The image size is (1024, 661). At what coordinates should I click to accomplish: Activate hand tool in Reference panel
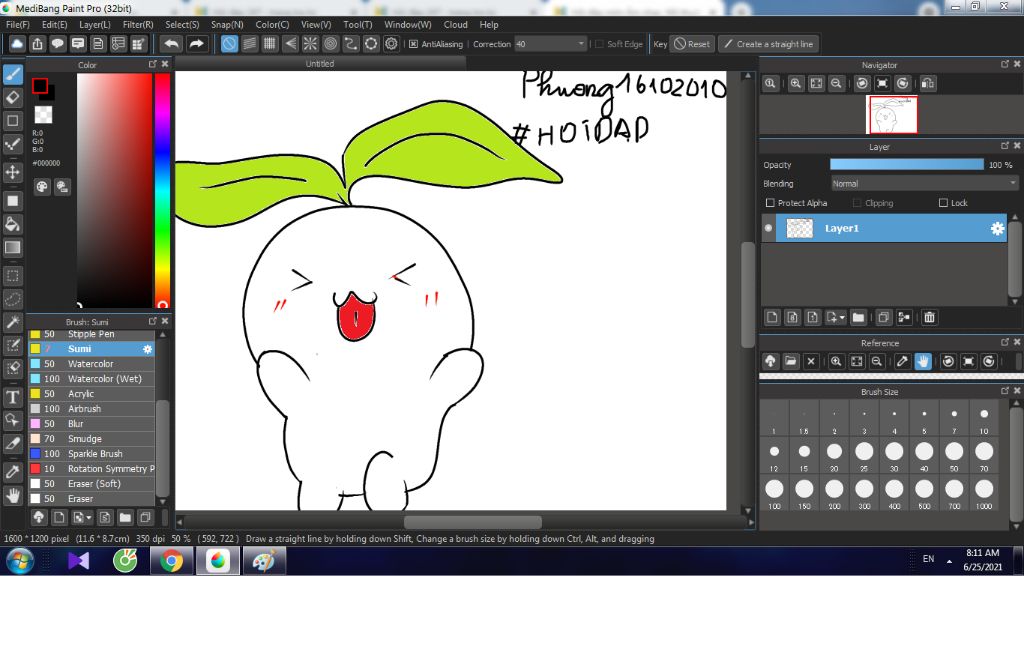pos(923,361)
